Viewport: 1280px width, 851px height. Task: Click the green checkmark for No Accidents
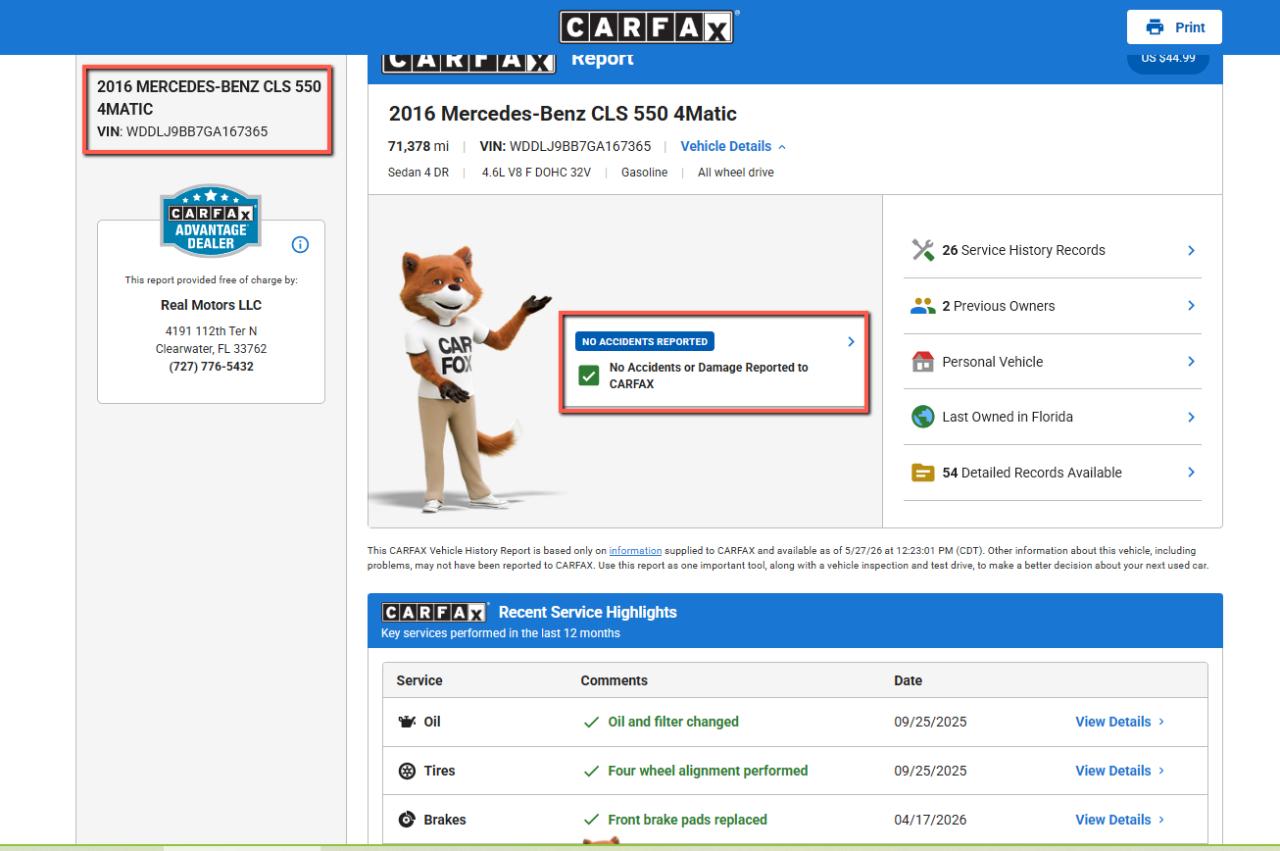pos(589,375)
